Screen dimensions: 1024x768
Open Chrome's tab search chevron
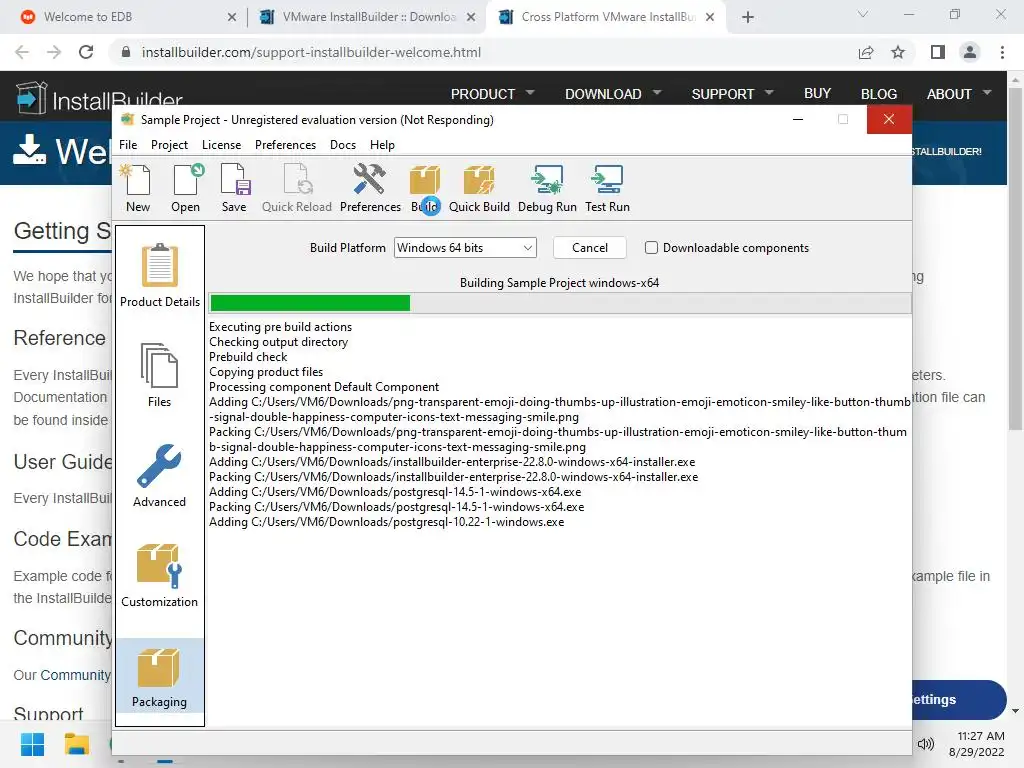coord(863,14)
